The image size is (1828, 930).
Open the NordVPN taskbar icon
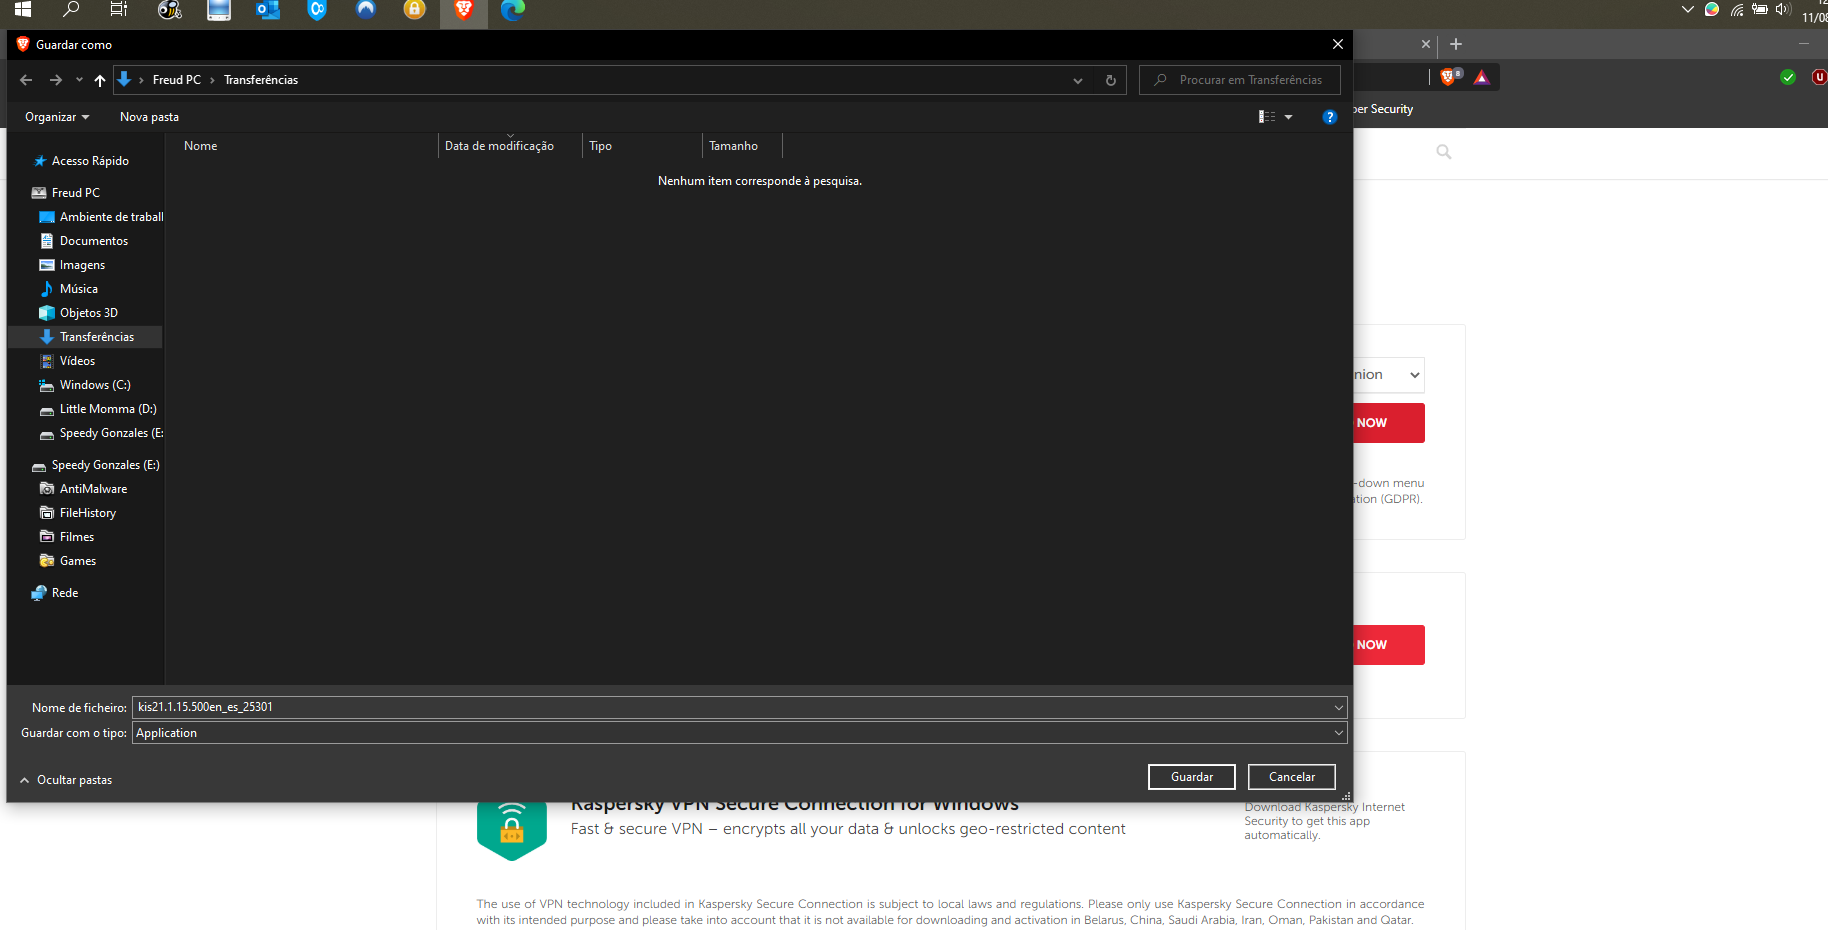pos(366,10)
